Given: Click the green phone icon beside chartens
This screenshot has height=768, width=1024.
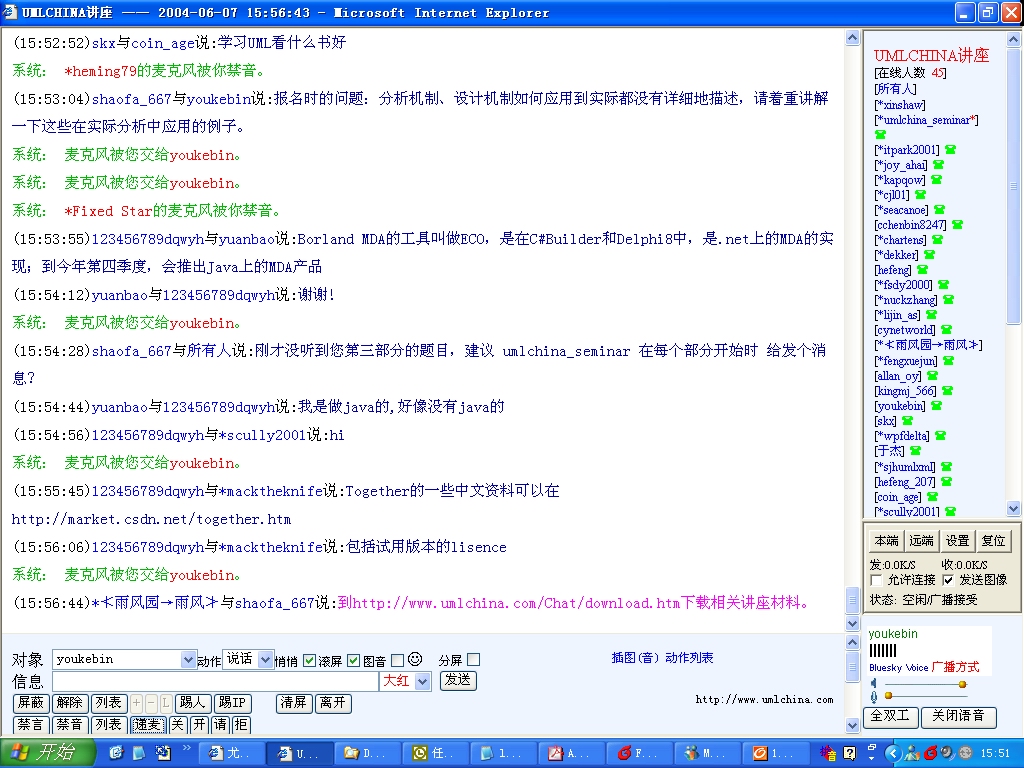Looking at the screenshot, I should point(938,240).
